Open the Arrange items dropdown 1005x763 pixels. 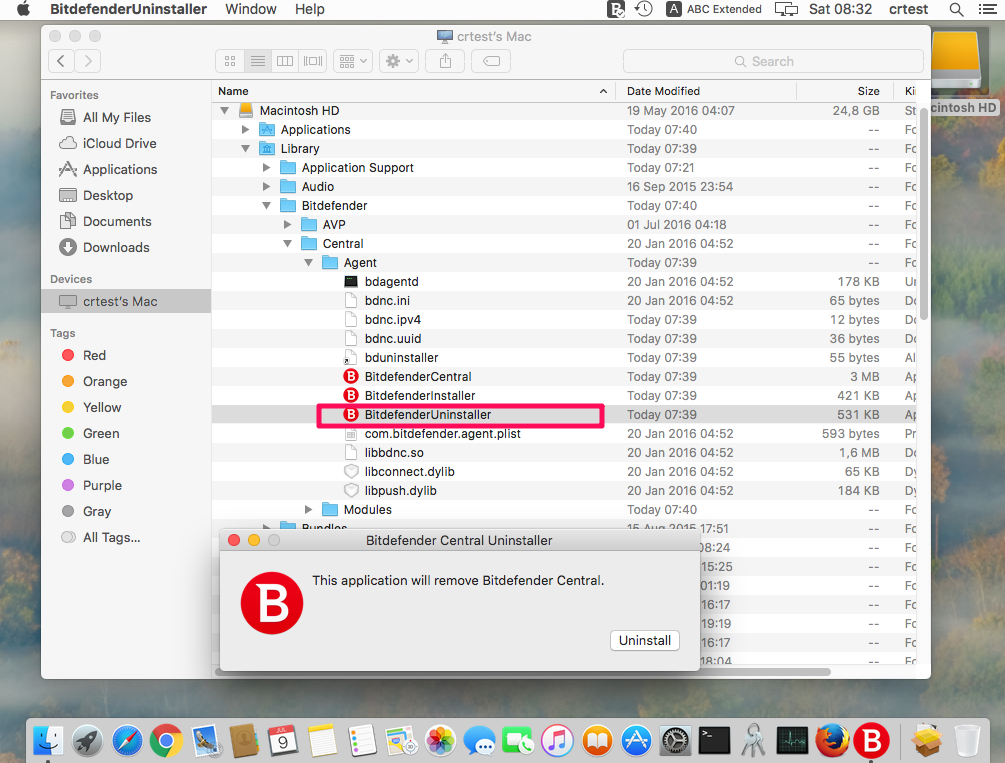pyautogui.click(x=353, y=61)
